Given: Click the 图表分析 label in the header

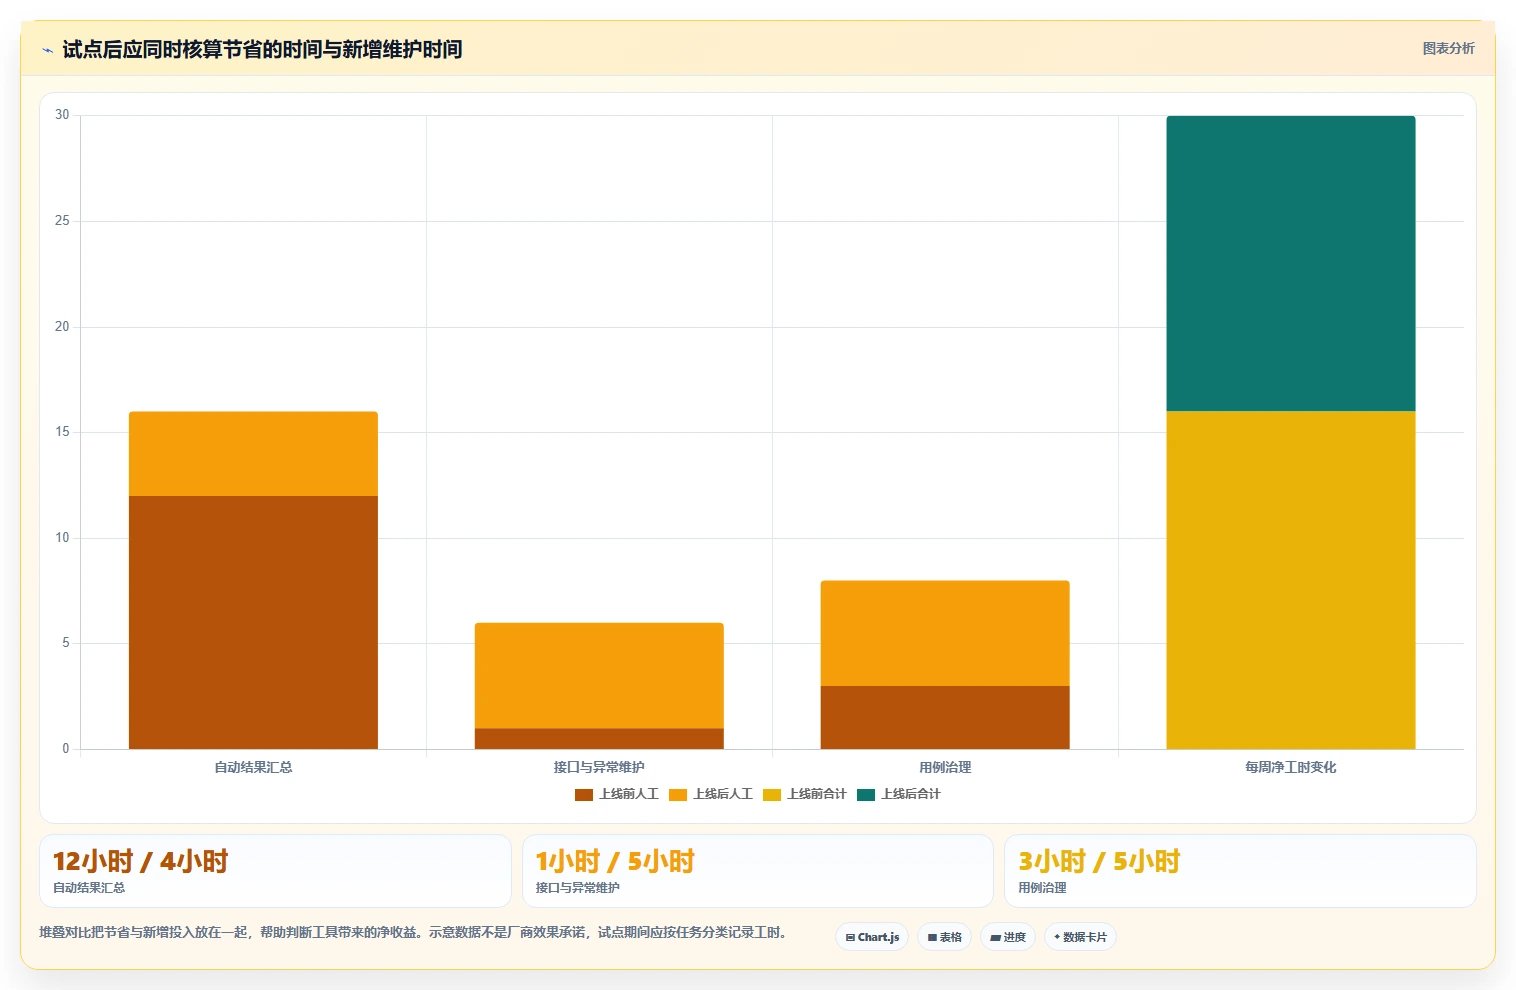Looking at the screenshot, I should click(1448, 48).
